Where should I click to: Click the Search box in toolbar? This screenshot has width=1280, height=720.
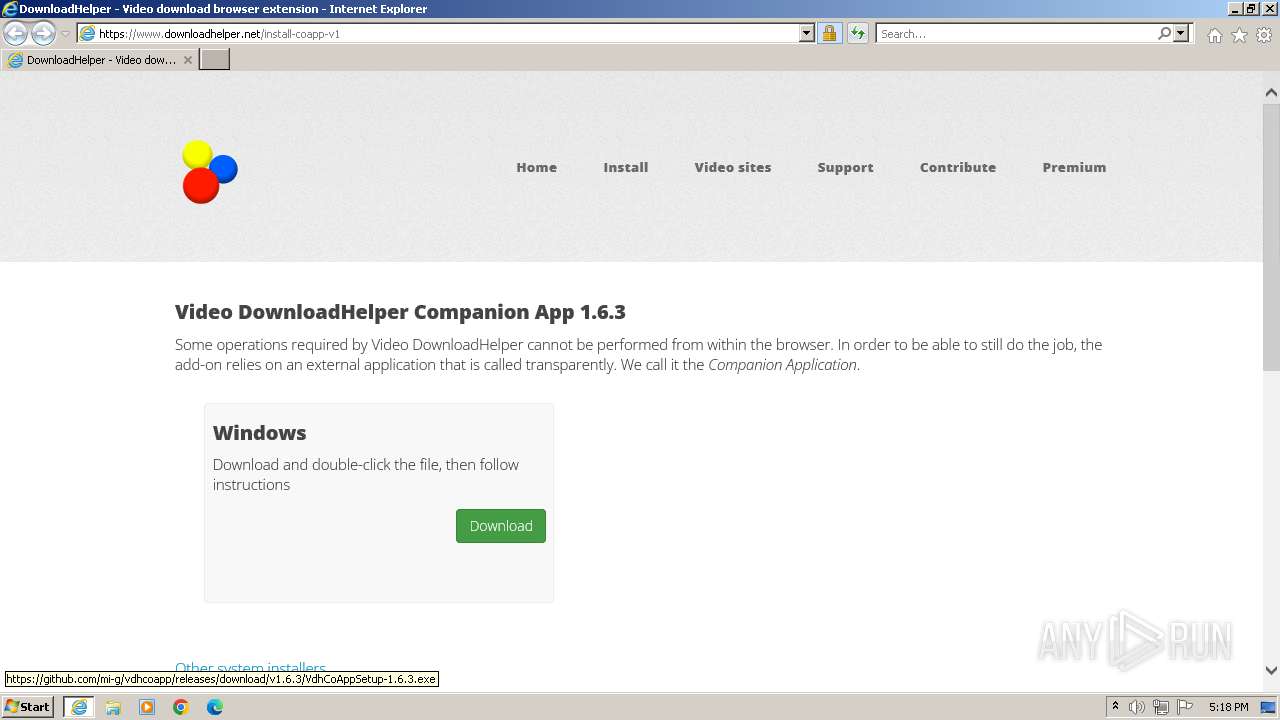coord(1015,33)
